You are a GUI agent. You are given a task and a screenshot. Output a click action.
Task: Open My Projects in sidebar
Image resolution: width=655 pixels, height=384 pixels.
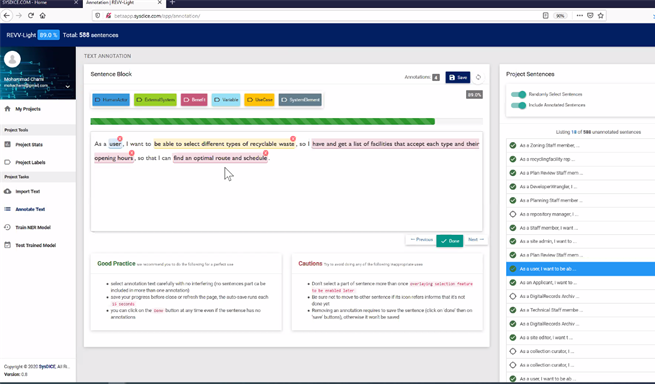pyautogui.click(x=28, y=109)
